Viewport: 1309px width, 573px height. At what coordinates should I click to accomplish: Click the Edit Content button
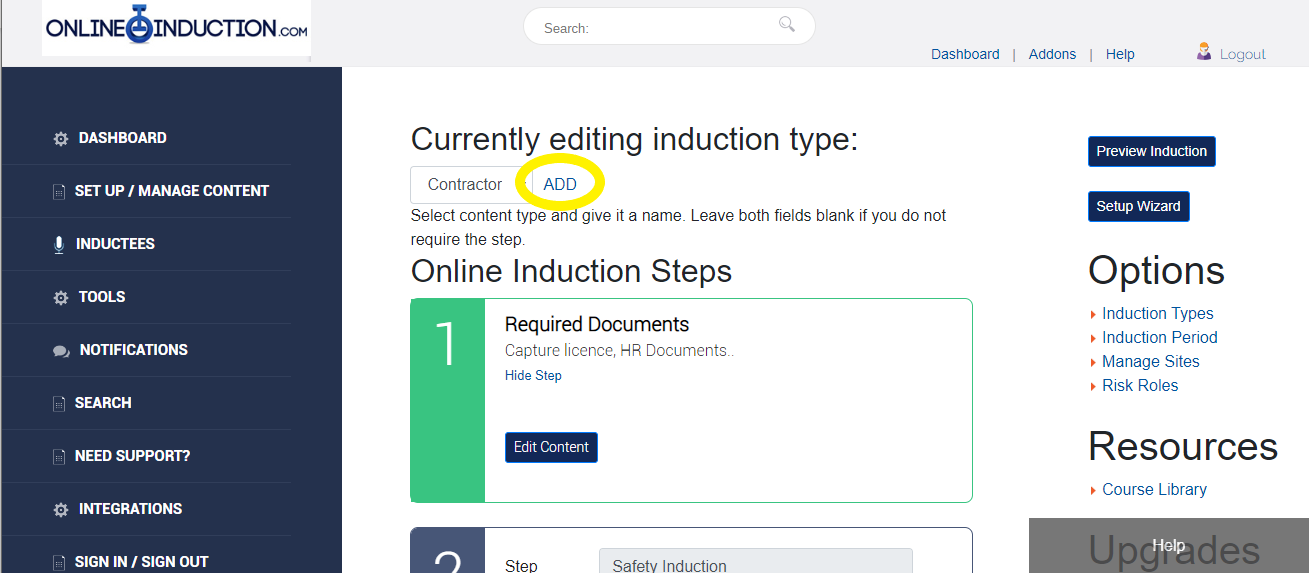click(551, 447)
